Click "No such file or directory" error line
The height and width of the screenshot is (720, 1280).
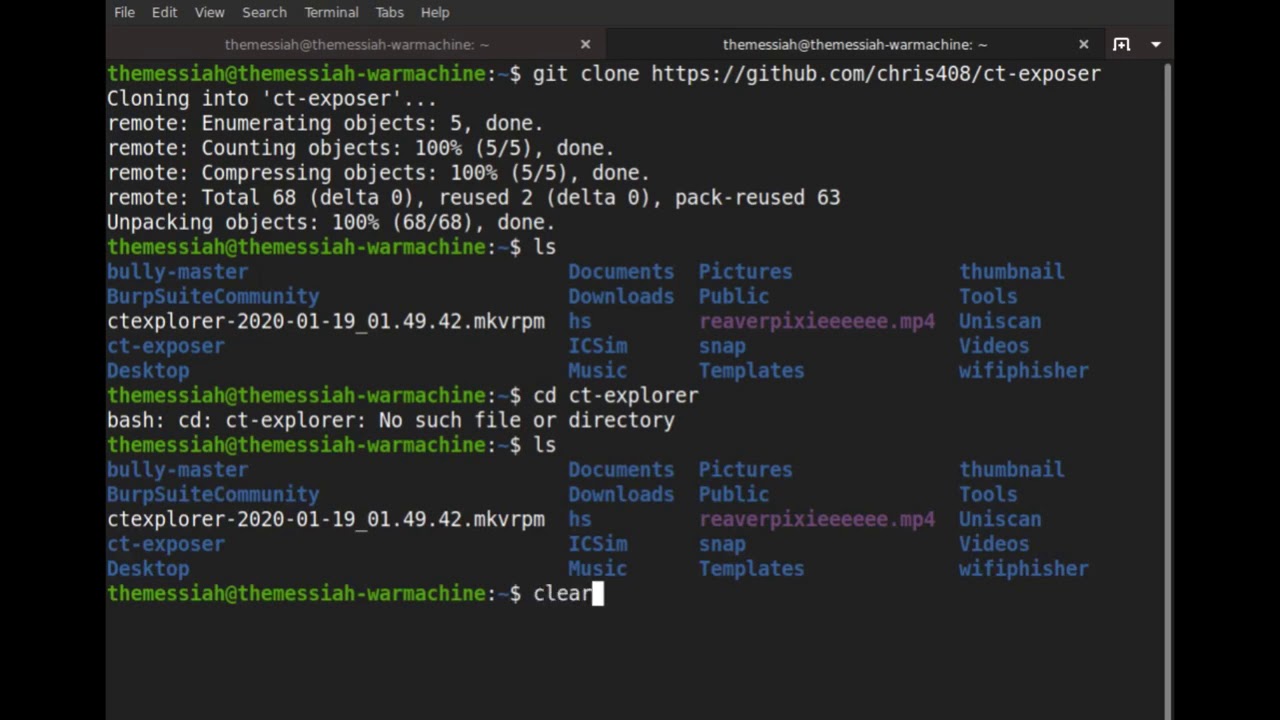click(391, 420)
